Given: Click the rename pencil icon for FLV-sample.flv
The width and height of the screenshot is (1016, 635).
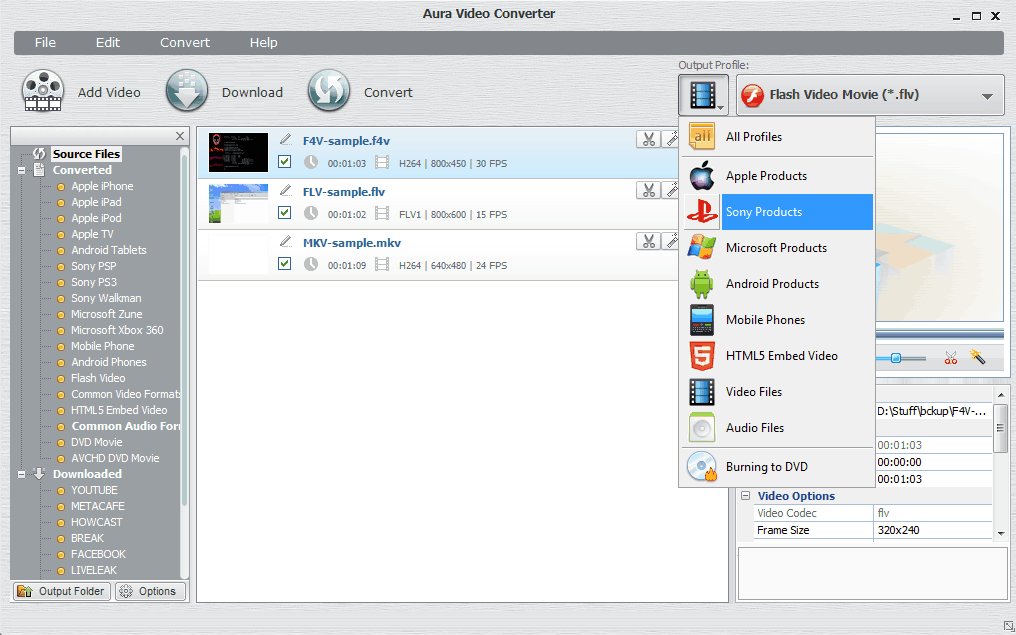Looking at the screenshot, I should [x=285, y=190].
